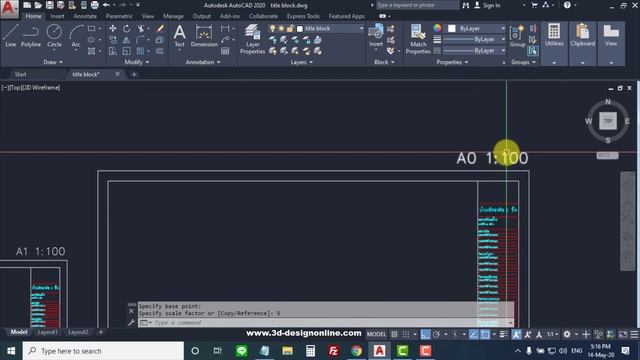This screenshot has width=640, height=360.
Task: Open the Parametric ribbon tab
Action: pyautogui.click(x=119, y=16)
